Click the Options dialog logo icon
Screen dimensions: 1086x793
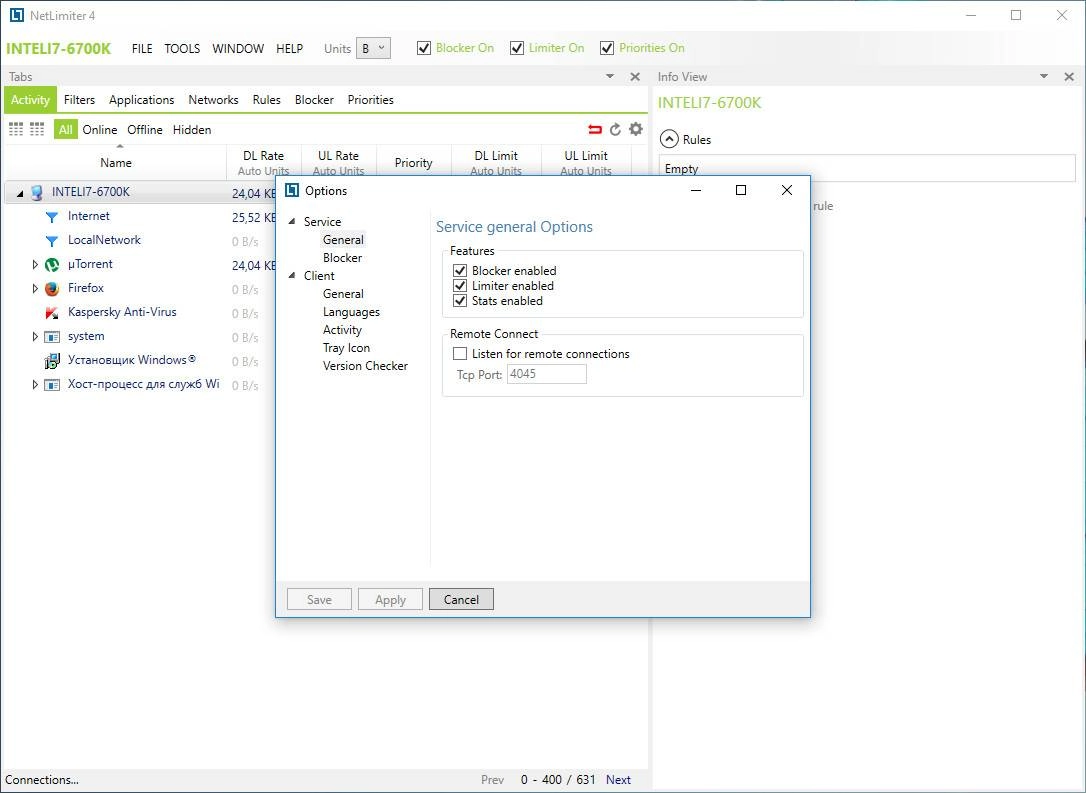292,190
